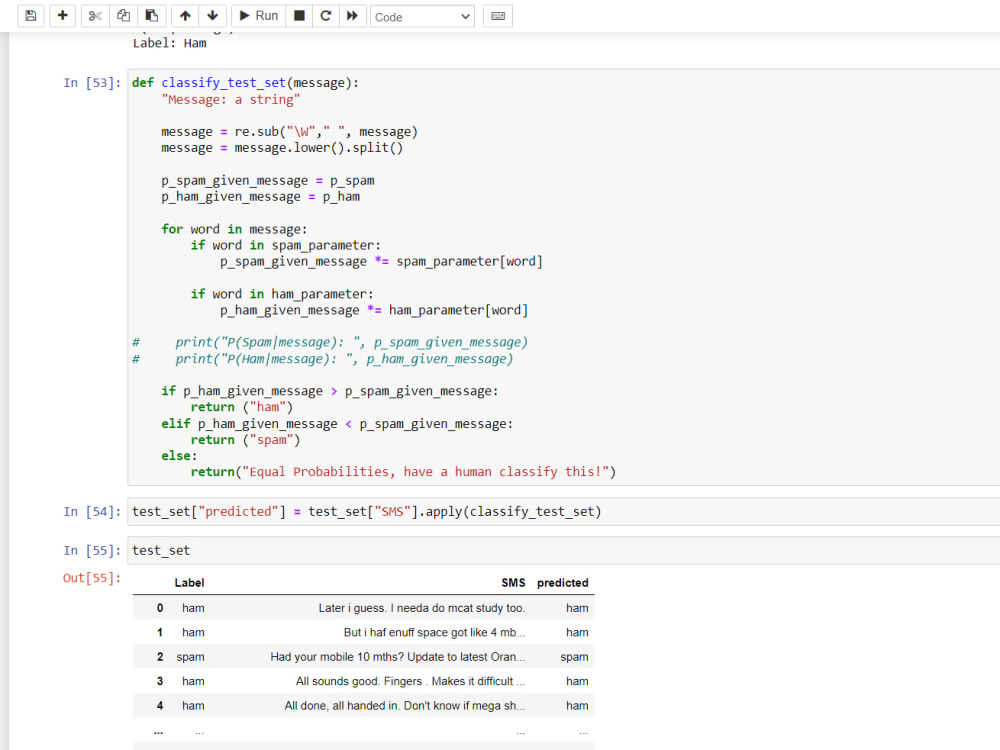Image resolution: width=1000 pixels, height=750 pixels.
Task: Move the selected cell down
Action: [213, 15]
